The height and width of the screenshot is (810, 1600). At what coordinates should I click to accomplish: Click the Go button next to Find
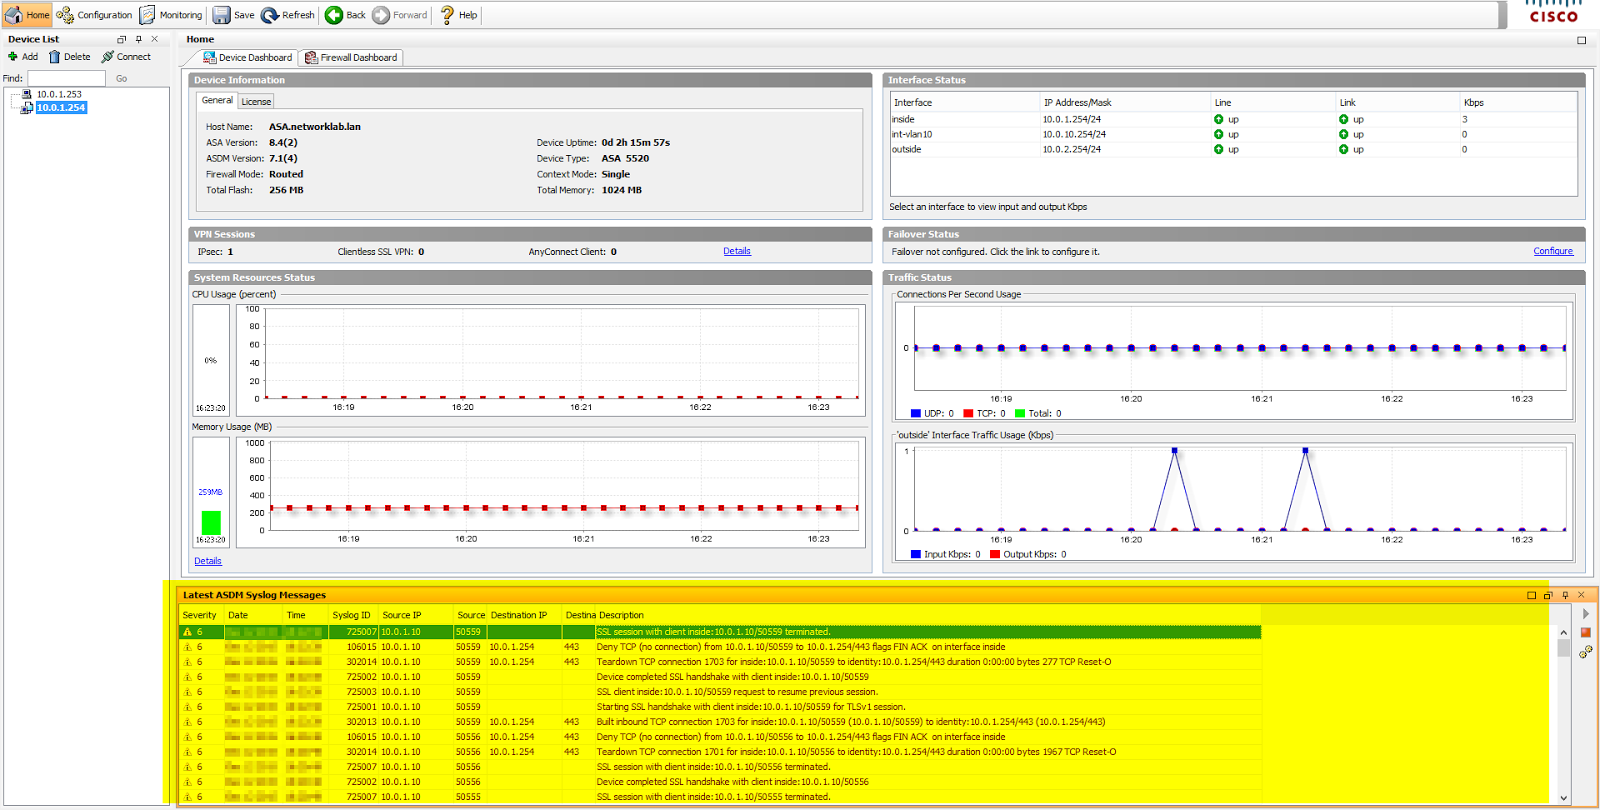pos(121,78)
